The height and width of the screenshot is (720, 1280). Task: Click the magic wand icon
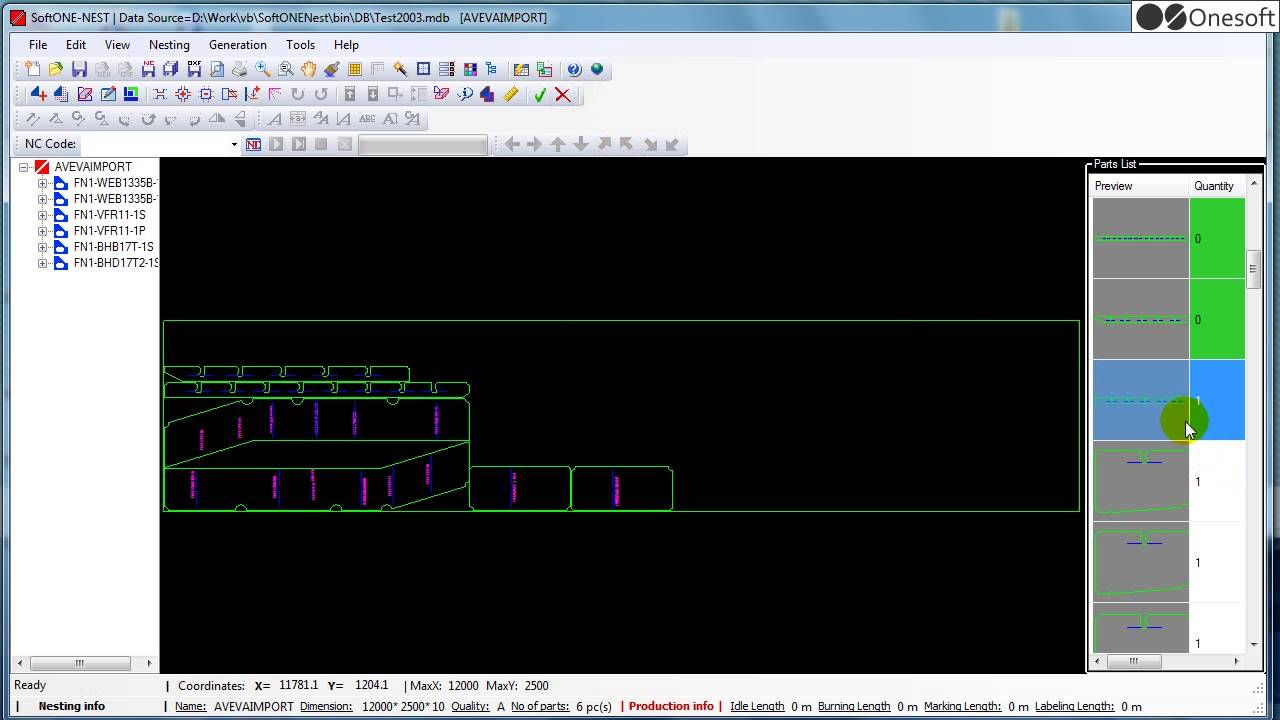pyautogui.click(x=400, y=69)
